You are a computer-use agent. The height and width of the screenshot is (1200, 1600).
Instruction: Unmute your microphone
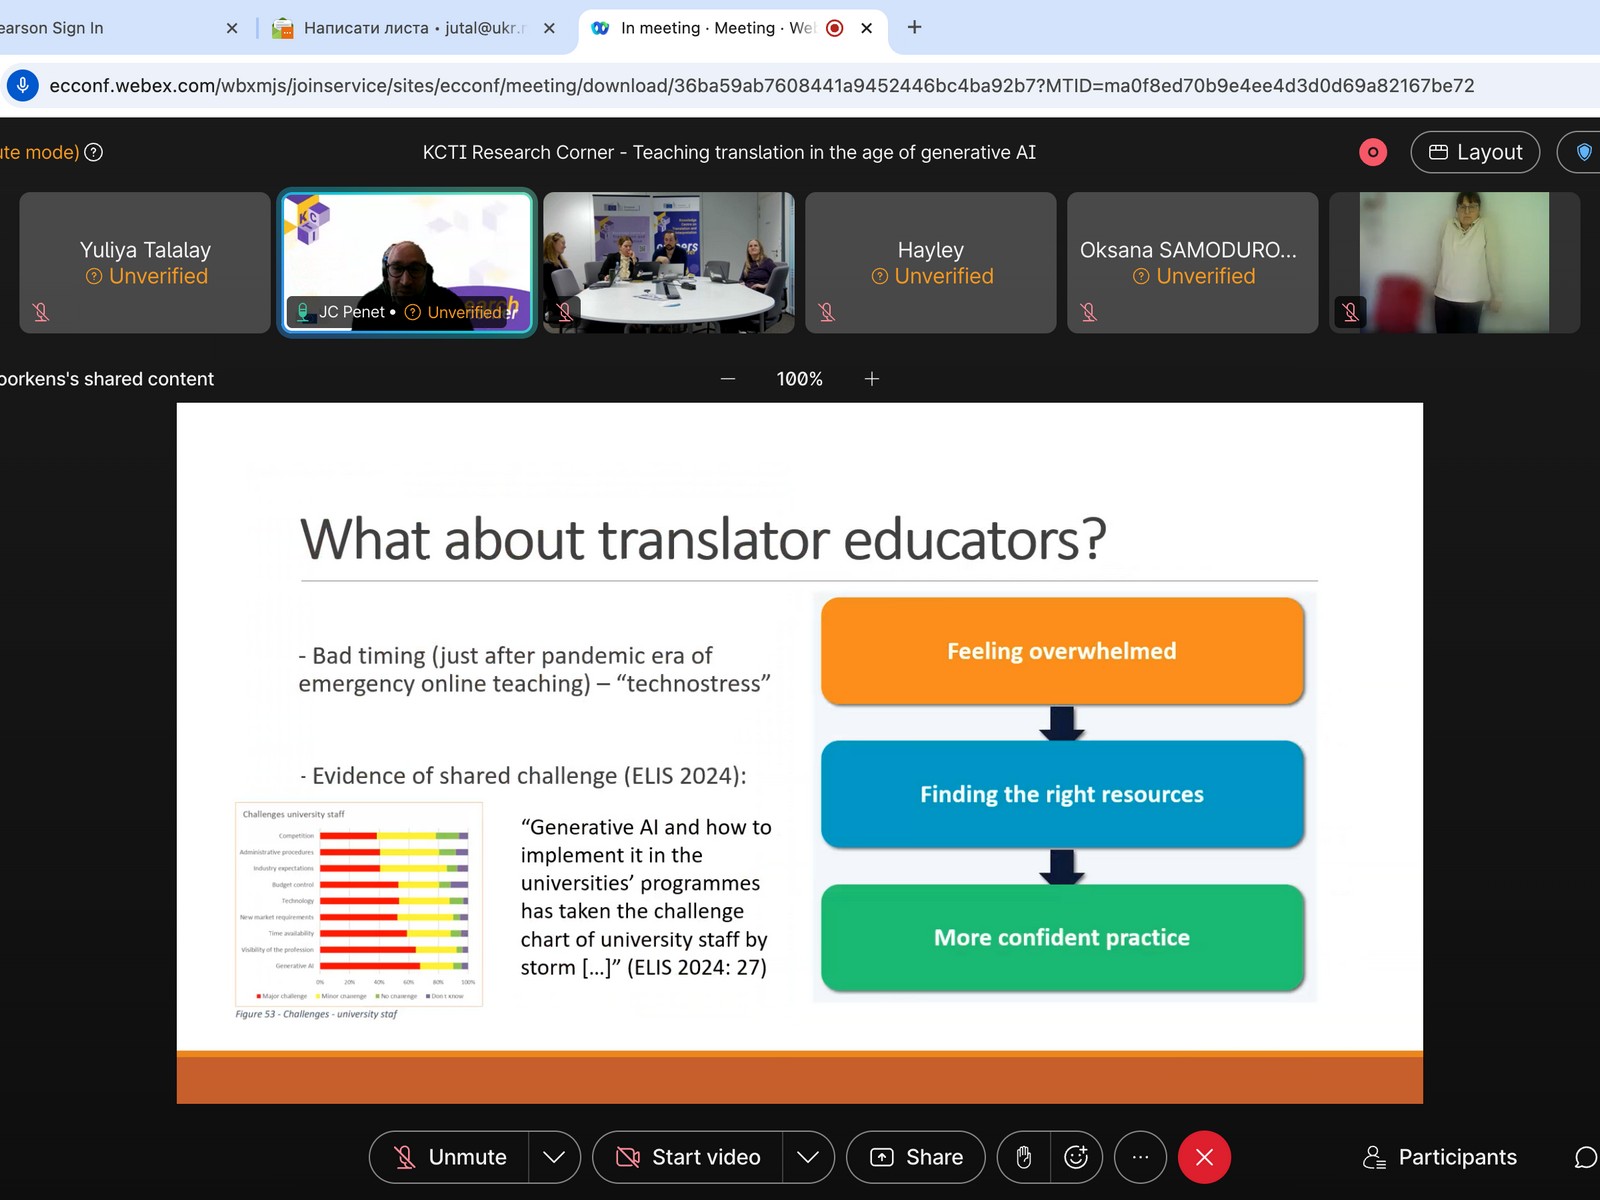click(450, 1157)
